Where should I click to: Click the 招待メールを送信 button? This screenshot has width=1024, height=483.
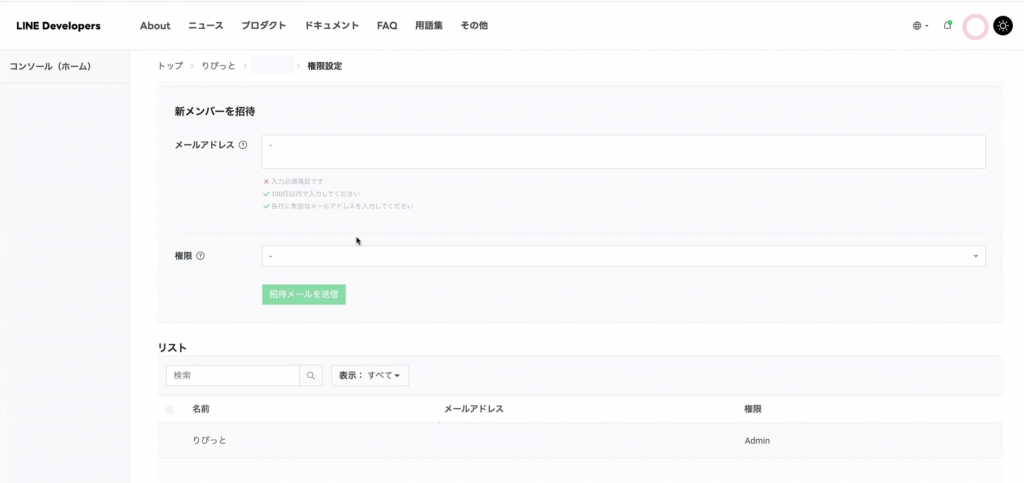[x=304, y=294]
